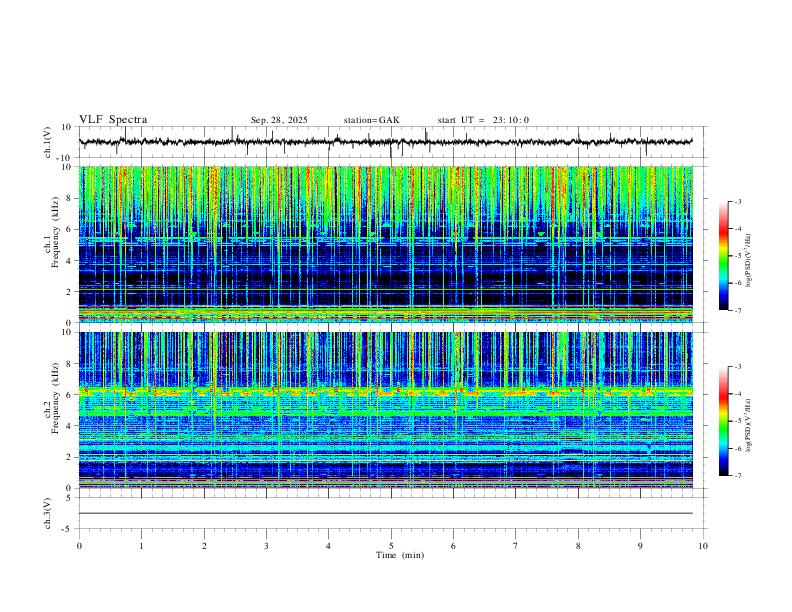
Task: Click time tick label '2' on x-axis
Action: (204, 546)
